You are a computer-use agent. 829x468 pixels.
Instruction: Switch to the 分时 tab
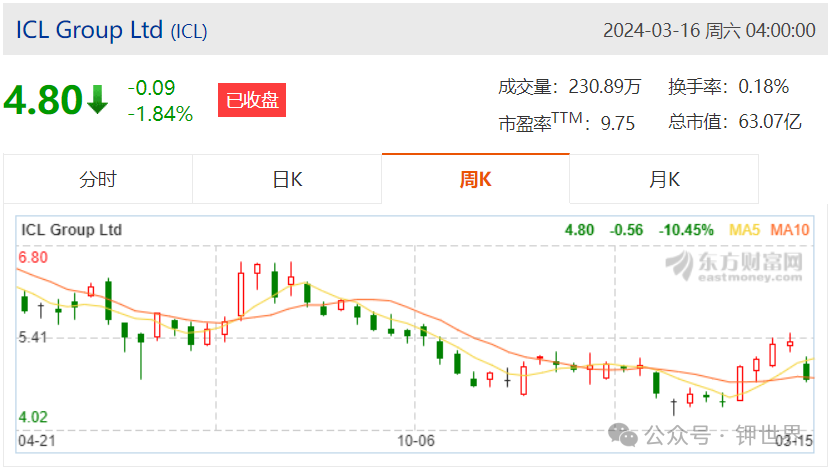98,179
